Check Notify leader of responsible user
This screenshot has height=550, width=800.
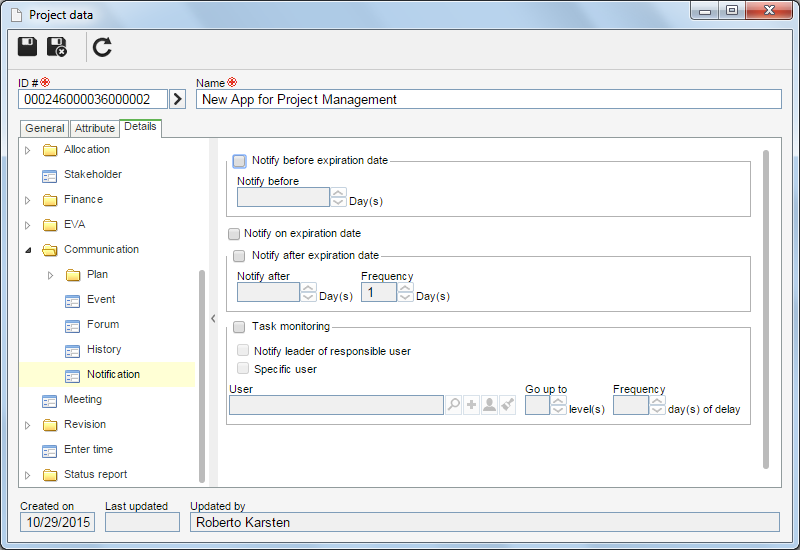click(243, 350)
